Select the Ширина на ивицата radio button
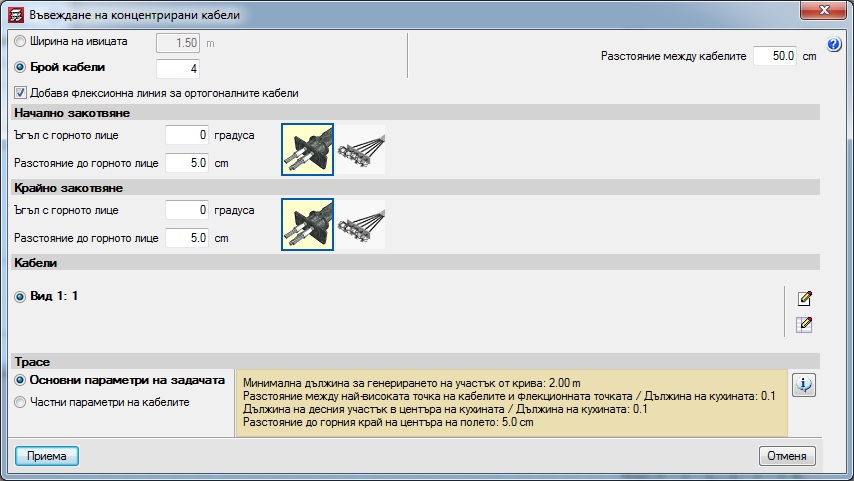 [x=20, y=41]
